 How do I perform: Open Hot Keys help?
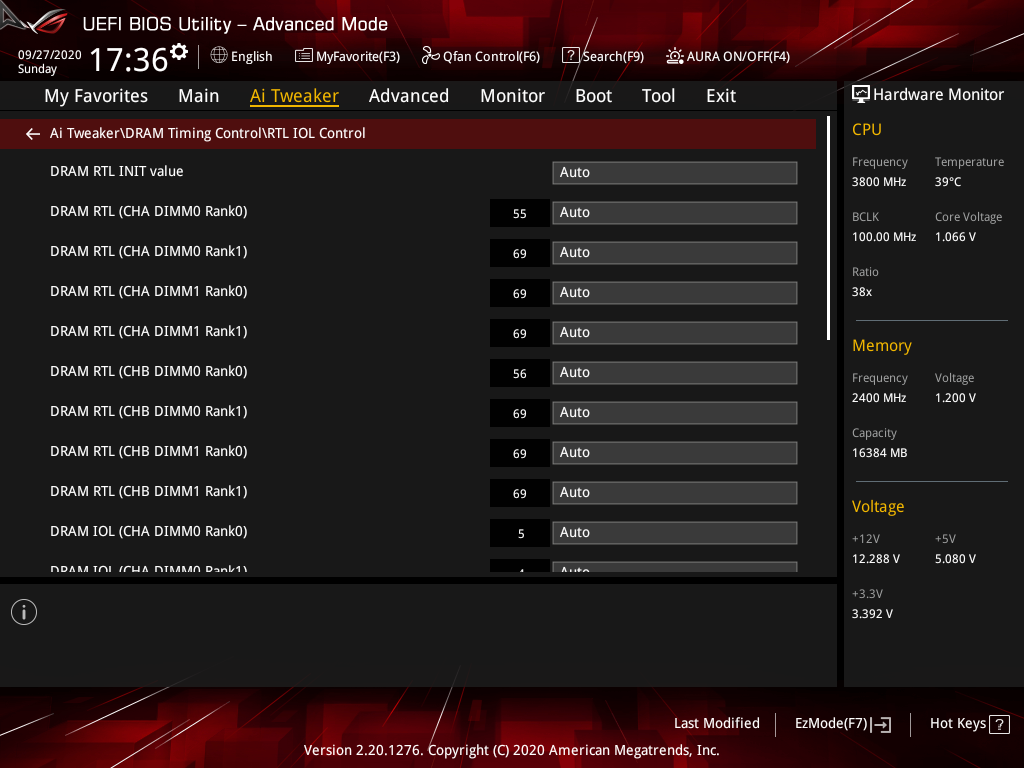coord(958,723)
